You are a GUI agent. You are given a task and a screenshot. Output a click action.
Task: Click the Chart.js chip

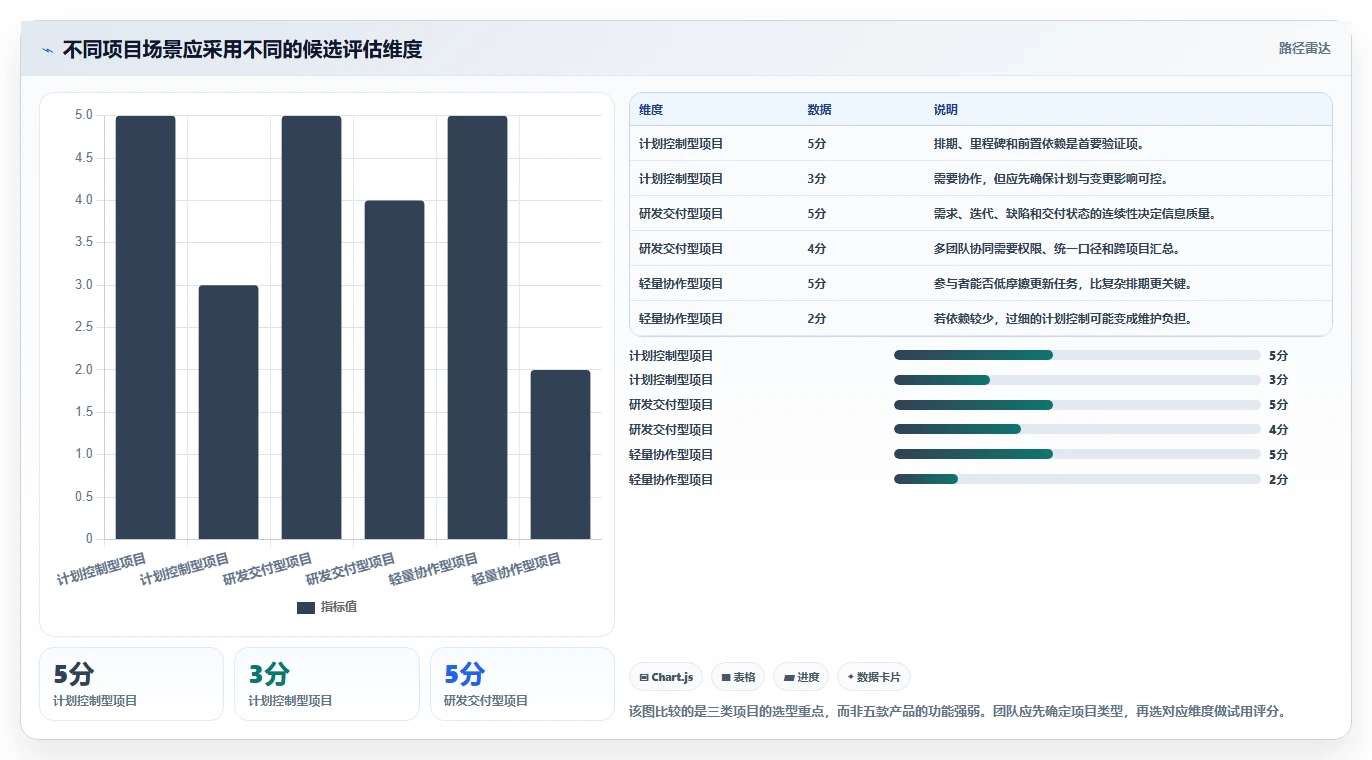[666, 677]
